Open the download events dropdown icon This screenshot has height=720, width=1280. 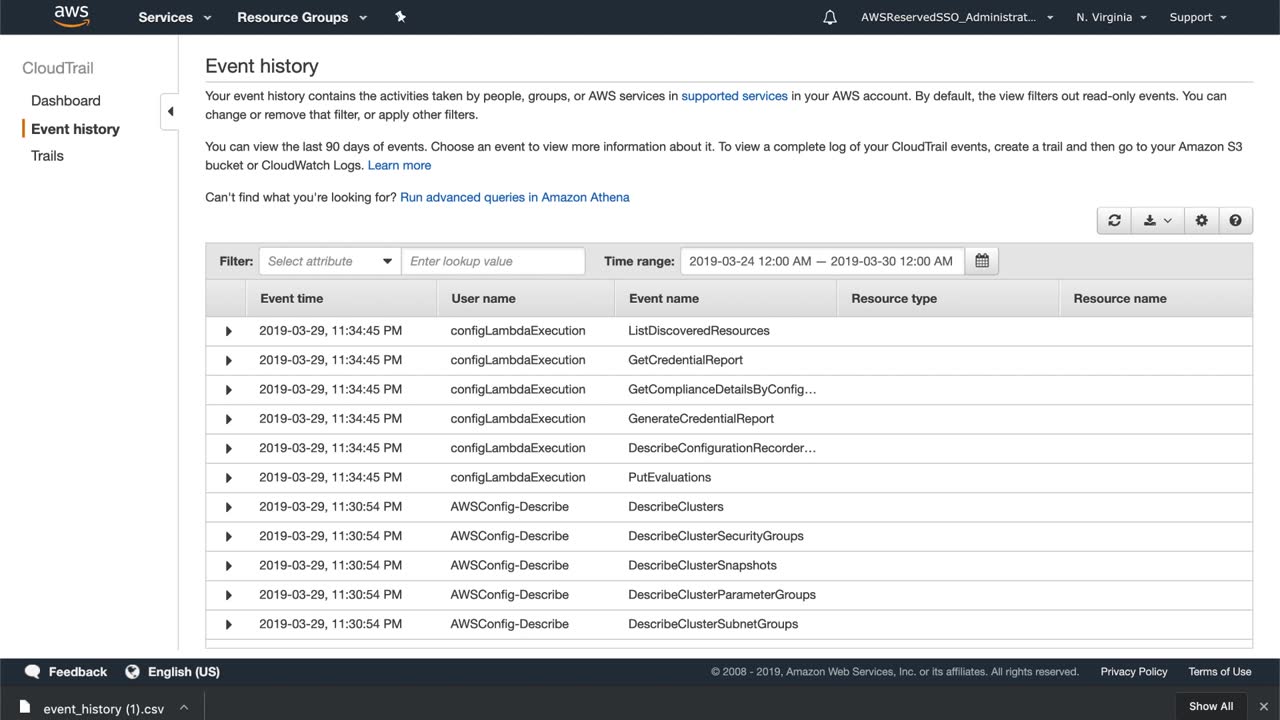[1157, 221]
